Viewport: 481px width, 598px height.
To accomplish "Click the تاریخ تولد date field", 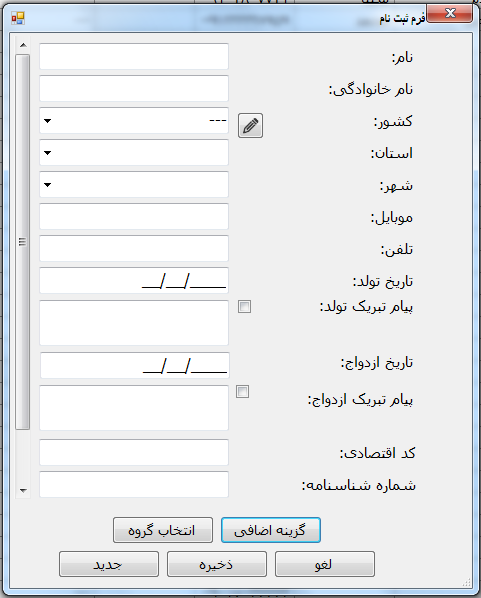I will click(x=134, y=281).
